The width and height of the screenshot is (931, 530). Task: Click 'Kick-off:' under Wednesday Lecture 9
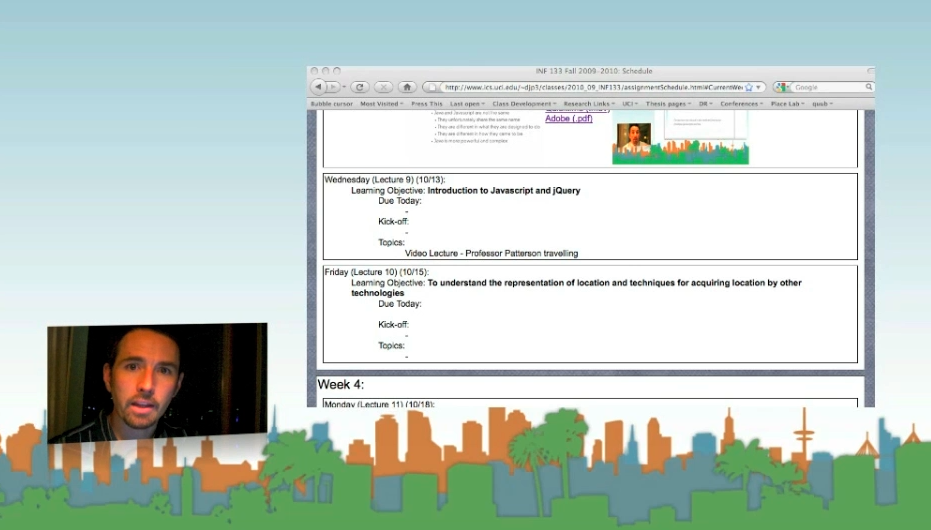pyautogui.click(x=394, y=221)
